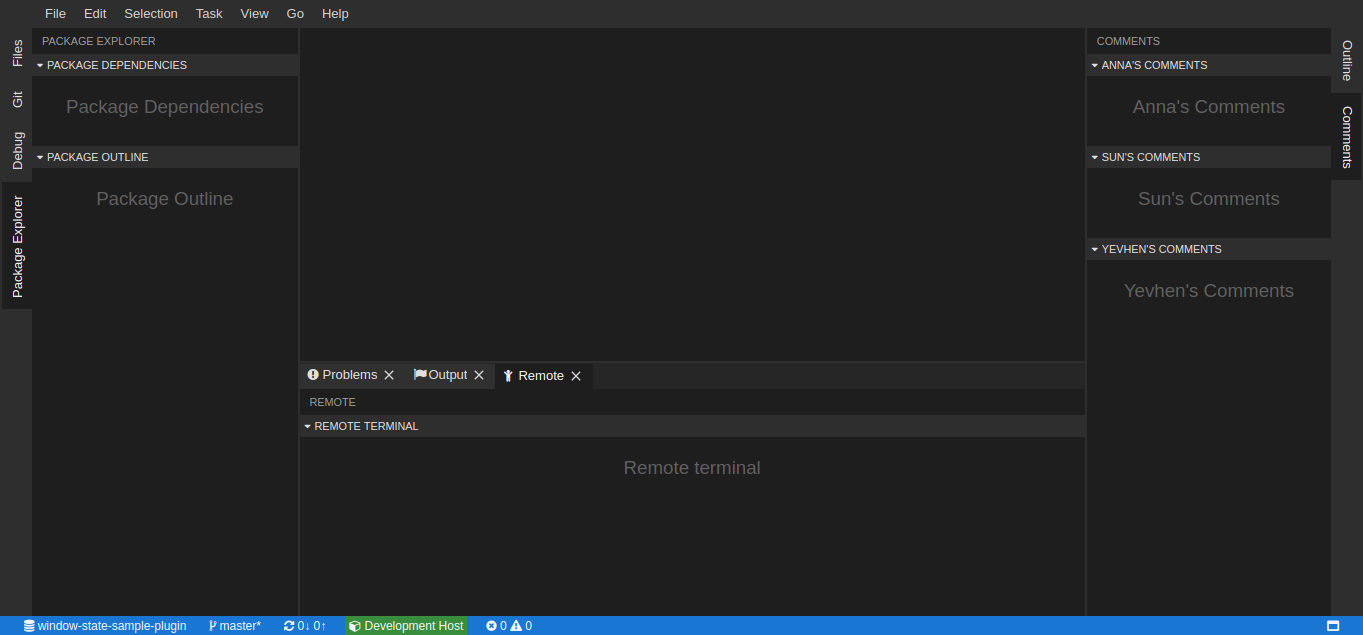
Task: Collapse Yevhen's Comments section
Action: point(1095,249)
